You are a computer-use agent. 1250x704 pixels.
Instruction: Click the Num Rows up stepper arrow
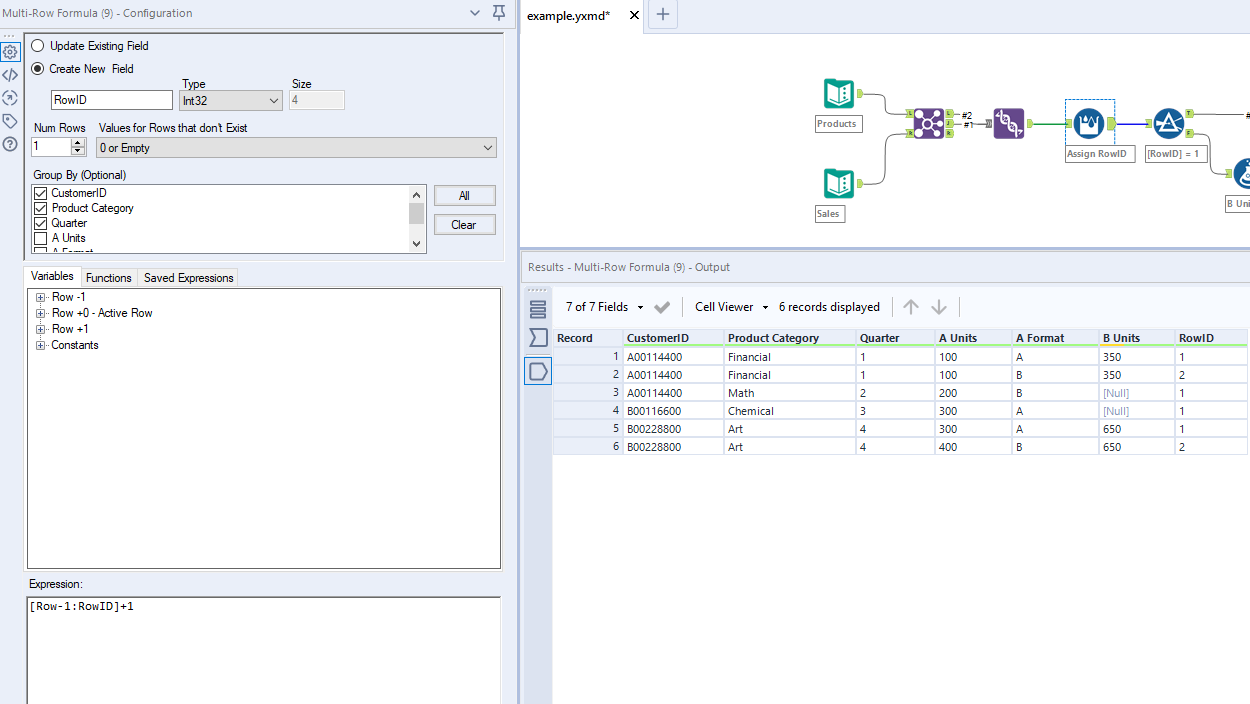(x=77, y=141)
